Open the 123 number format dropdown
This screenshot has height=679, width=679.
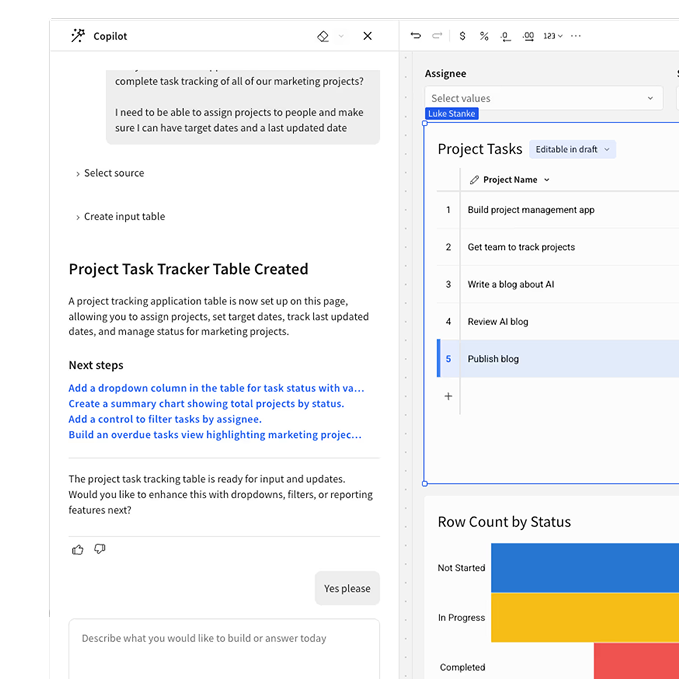[x=553, y=36]
